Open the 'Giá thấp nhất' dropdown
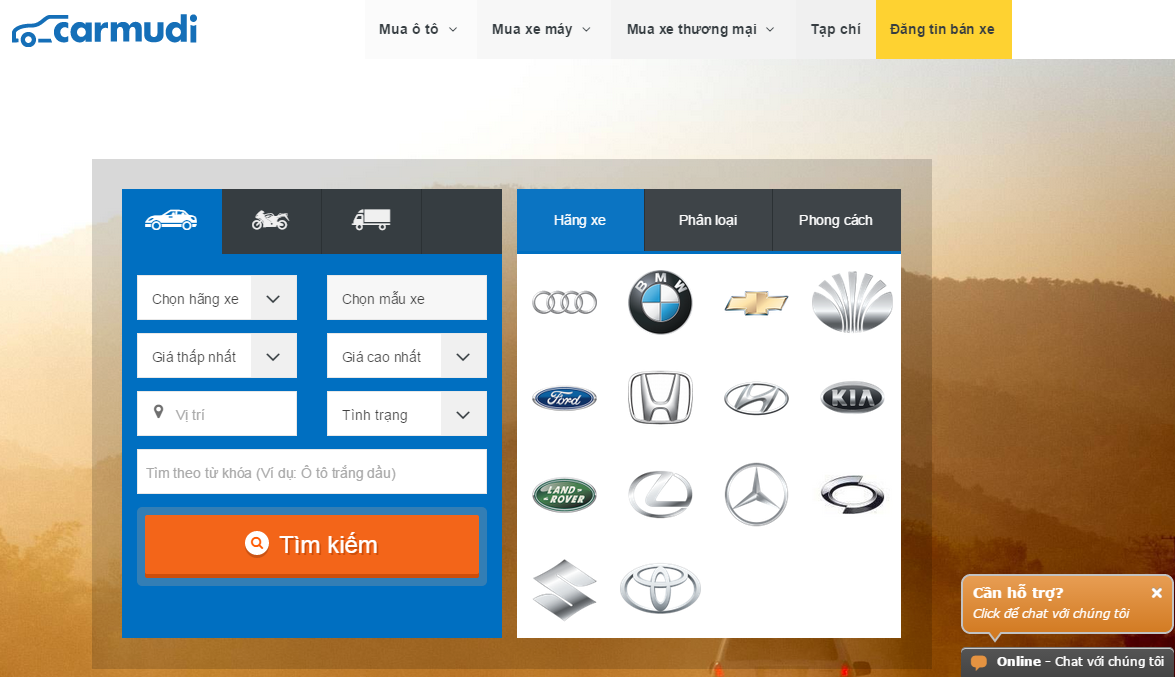Viewport: 1175px width, 677px height. pos(217,356)
